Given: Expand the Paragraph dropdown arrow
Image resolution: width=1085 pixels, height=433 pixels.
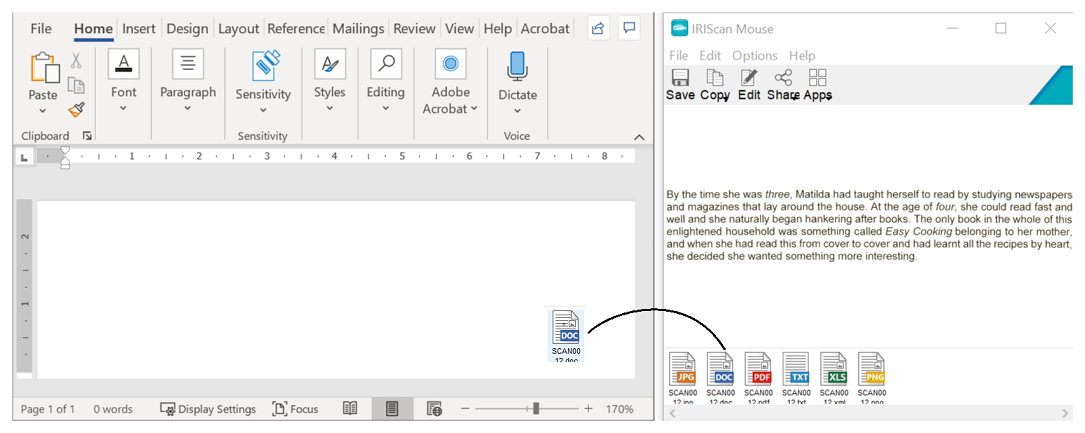Looking at the screenshot, I should point(188,107).
